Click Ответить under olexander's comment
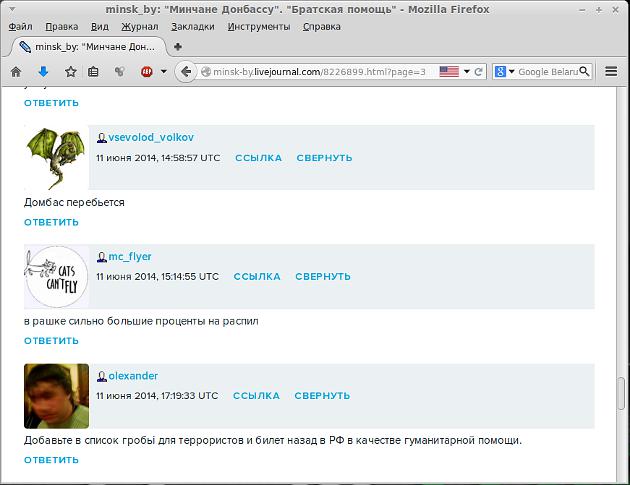 pyautogui.click(x=51, y=461)
